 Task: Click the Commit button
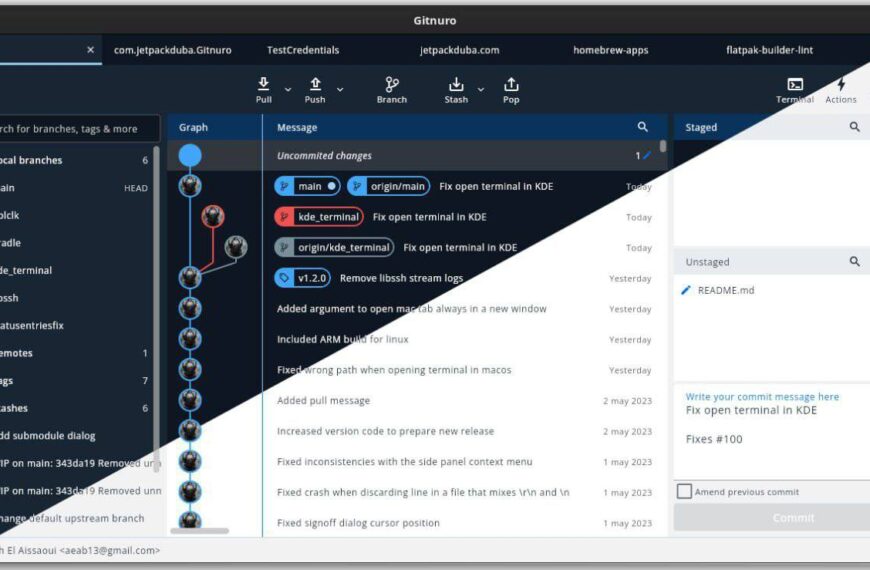[x=772, y=518]
